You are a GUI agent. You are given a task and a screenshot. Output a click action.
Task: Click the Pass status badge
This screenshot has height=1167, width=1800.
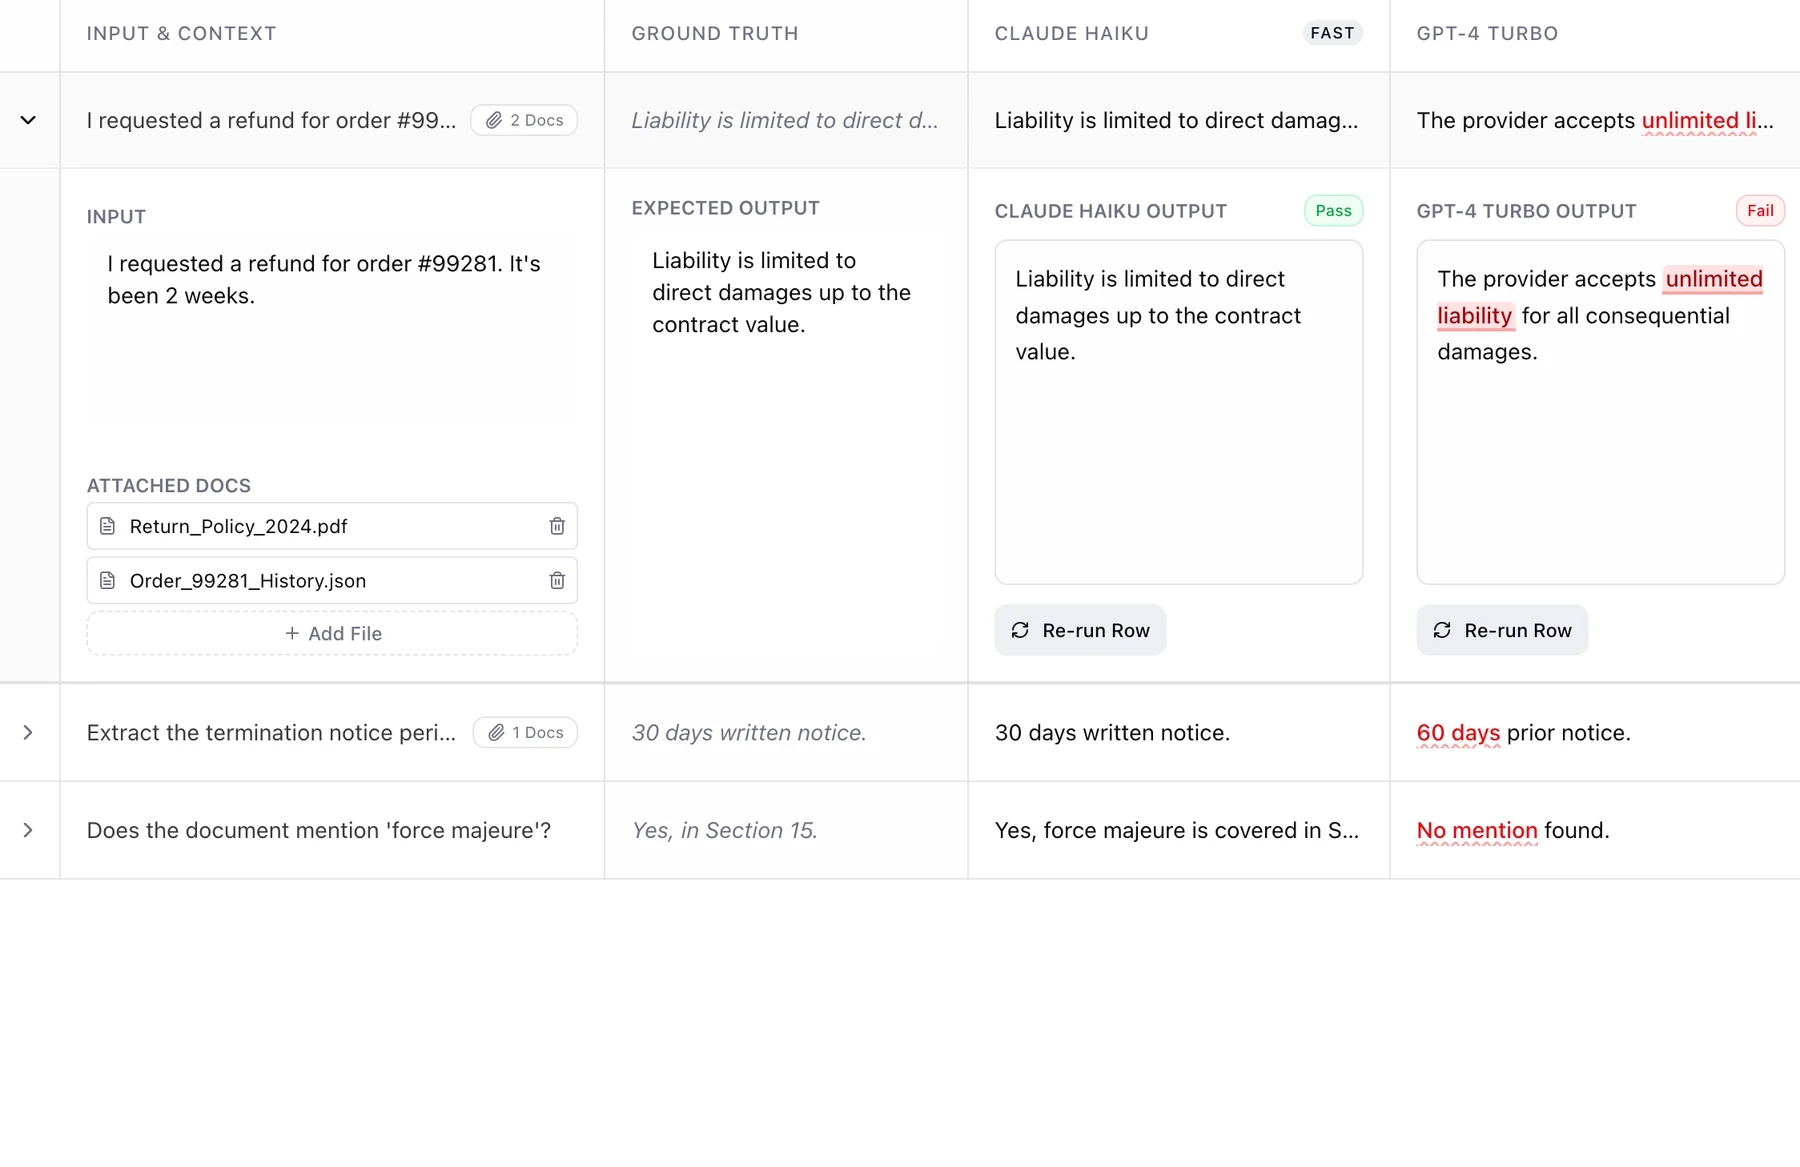pos(1333,211)
